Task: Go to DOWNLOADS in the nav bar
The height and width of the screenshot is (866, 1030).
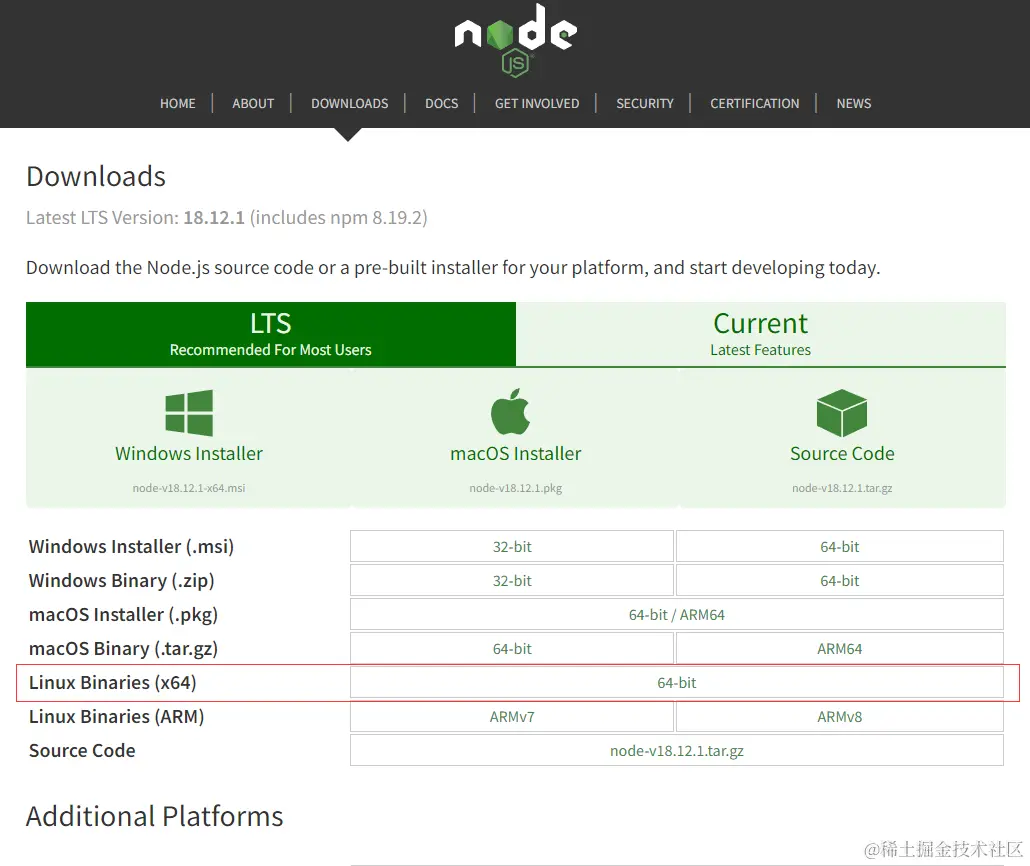Action: pos(349,103)
